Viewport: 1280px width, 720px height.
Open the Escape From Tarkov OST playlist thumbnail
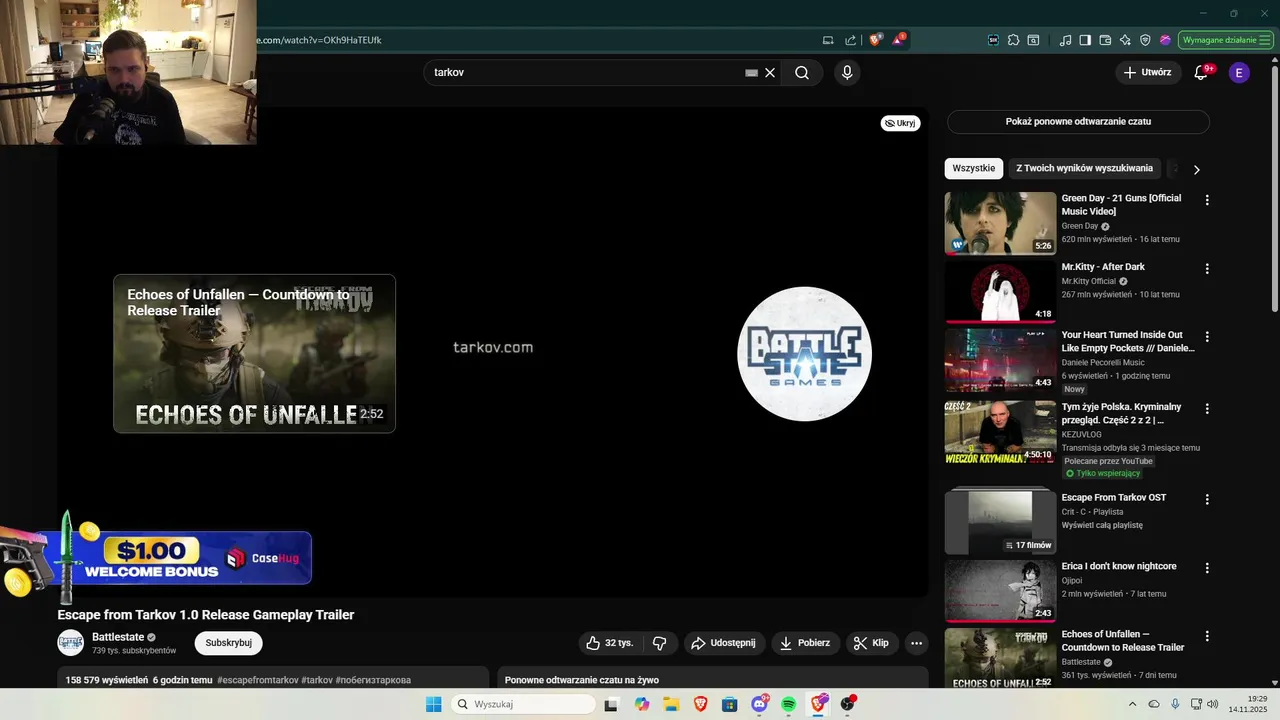(1000, 520)
